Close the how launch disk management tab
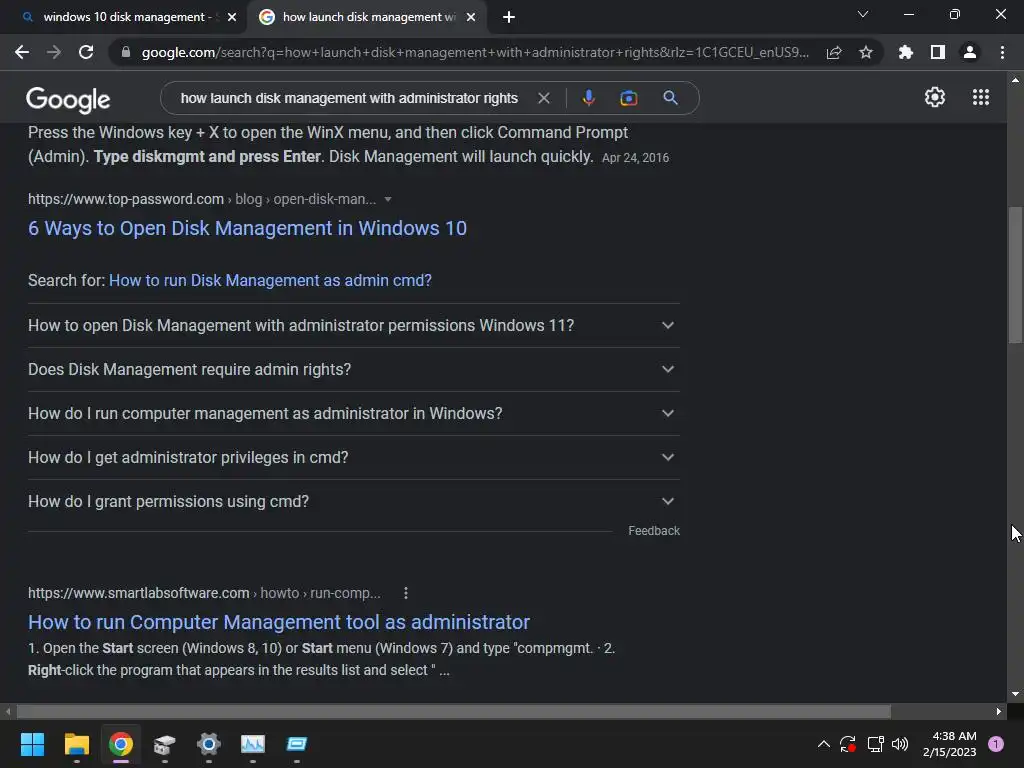Image resolution: width=1024 pixels, height=768 pixels. [x=471, y=17]
